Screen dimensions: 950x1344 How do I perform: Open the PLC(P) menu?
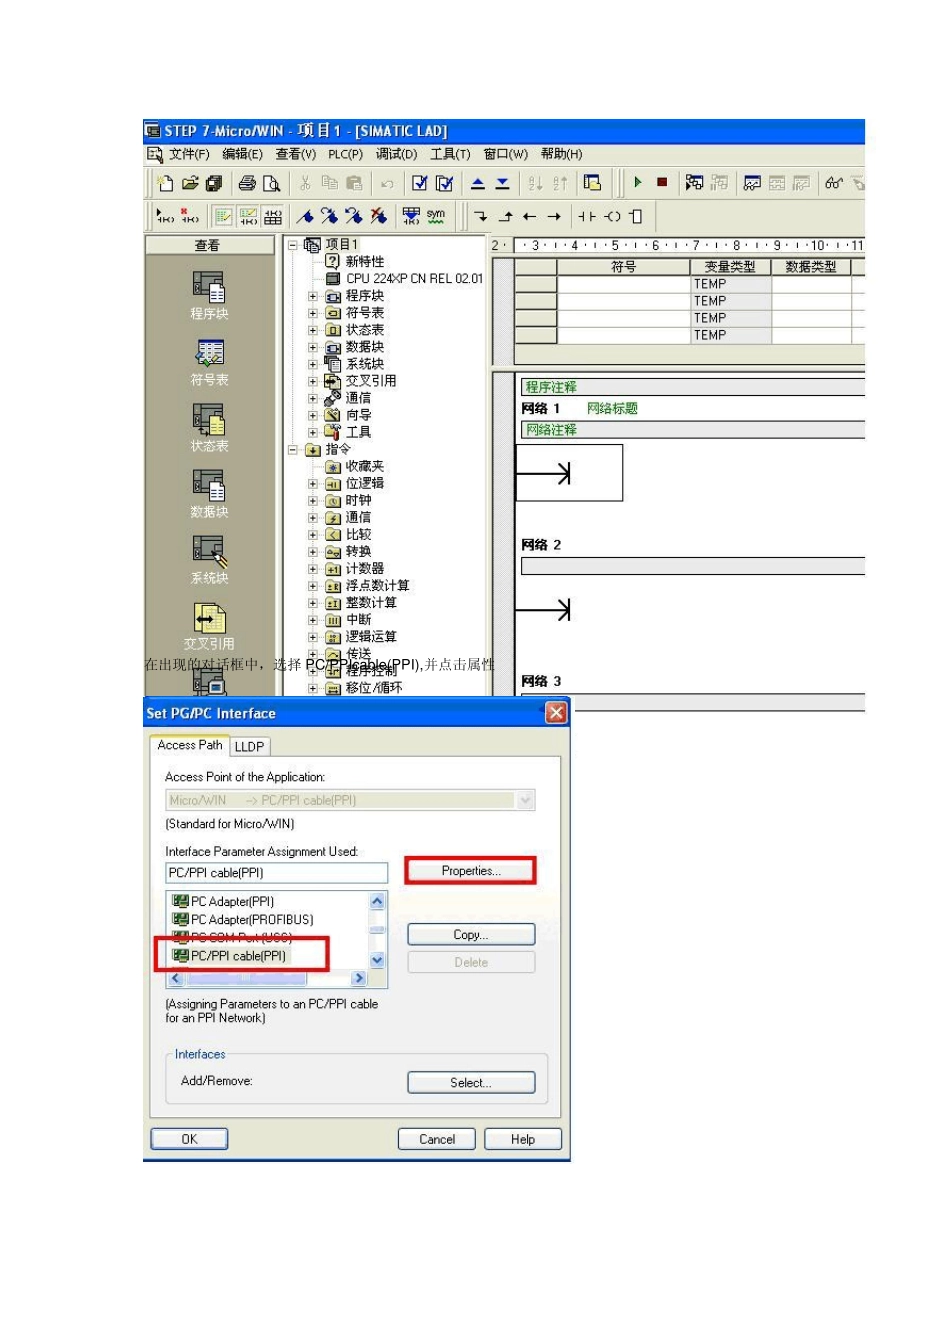pos(345,154)
